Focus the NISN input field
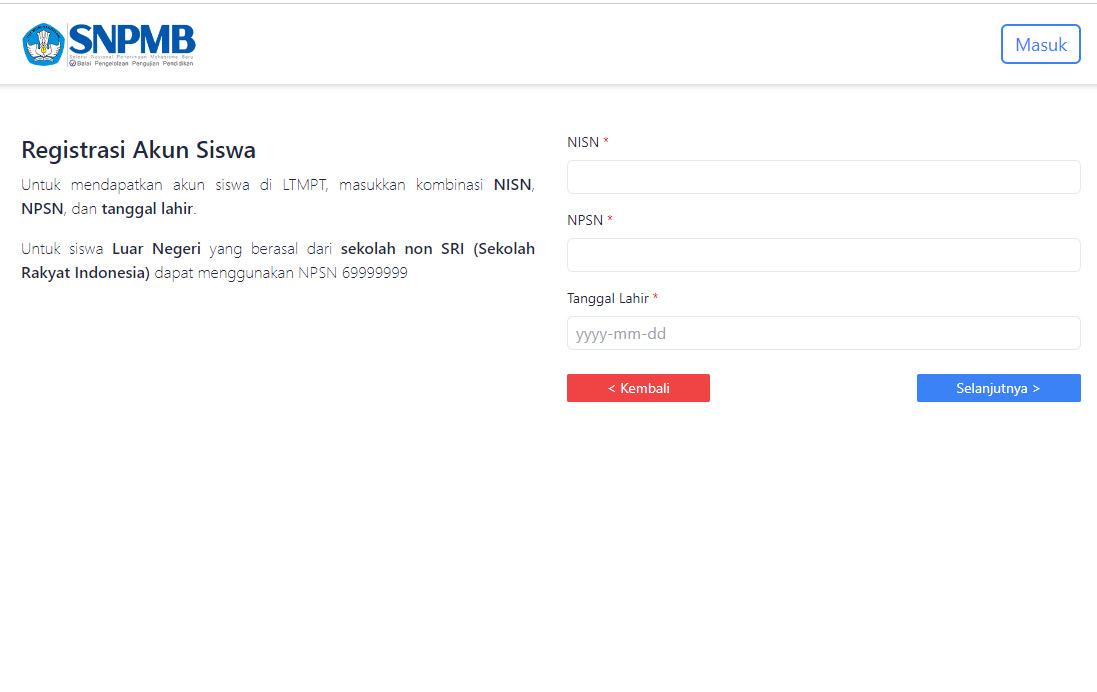The width and height of the screenshot is (1097, 692). point(822,177)
